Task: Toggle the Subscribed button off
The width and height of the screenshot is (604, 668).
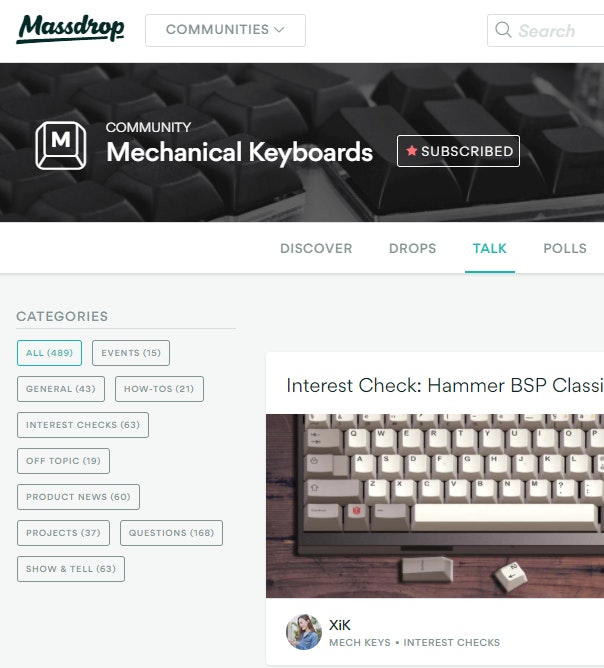Action: tap(458, 151)
